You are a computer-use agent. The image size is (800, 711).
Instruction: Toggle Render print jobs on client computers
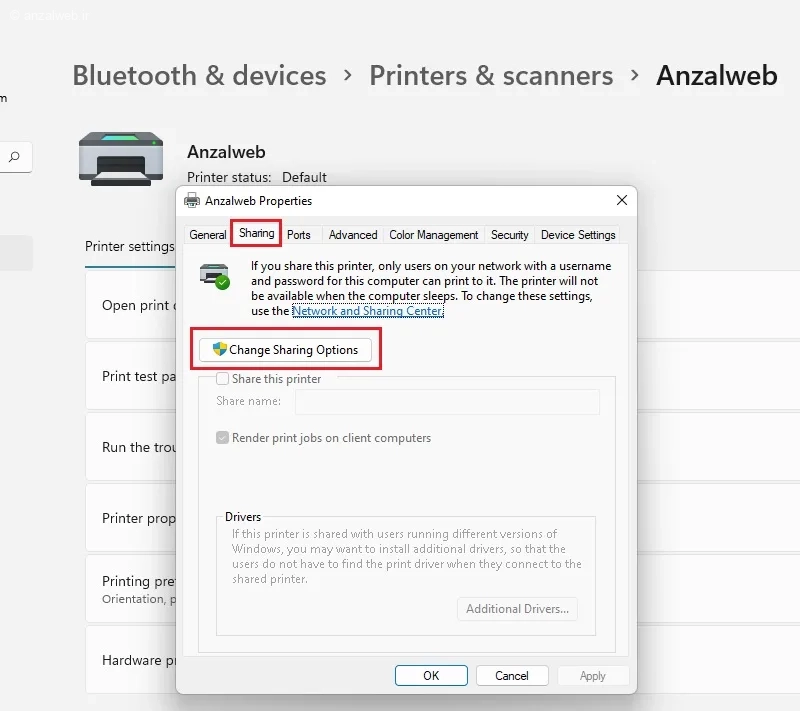tap(222, 438)
